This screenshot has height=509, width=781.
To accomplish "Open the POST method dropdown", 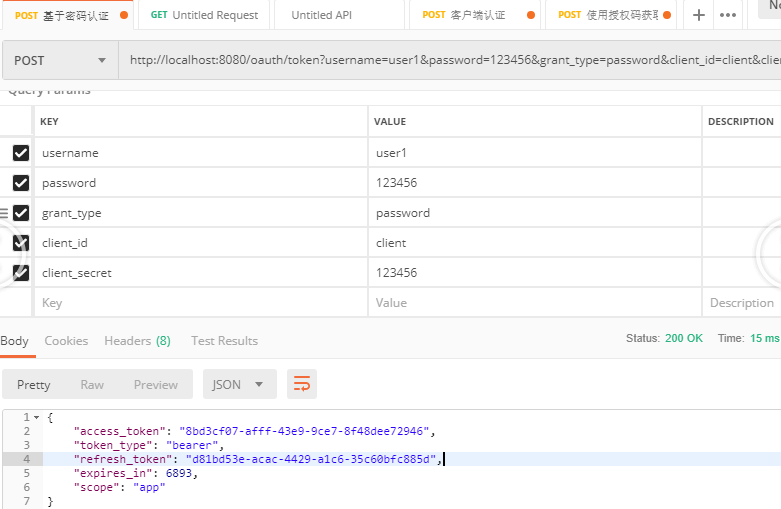I will (60, 60).
